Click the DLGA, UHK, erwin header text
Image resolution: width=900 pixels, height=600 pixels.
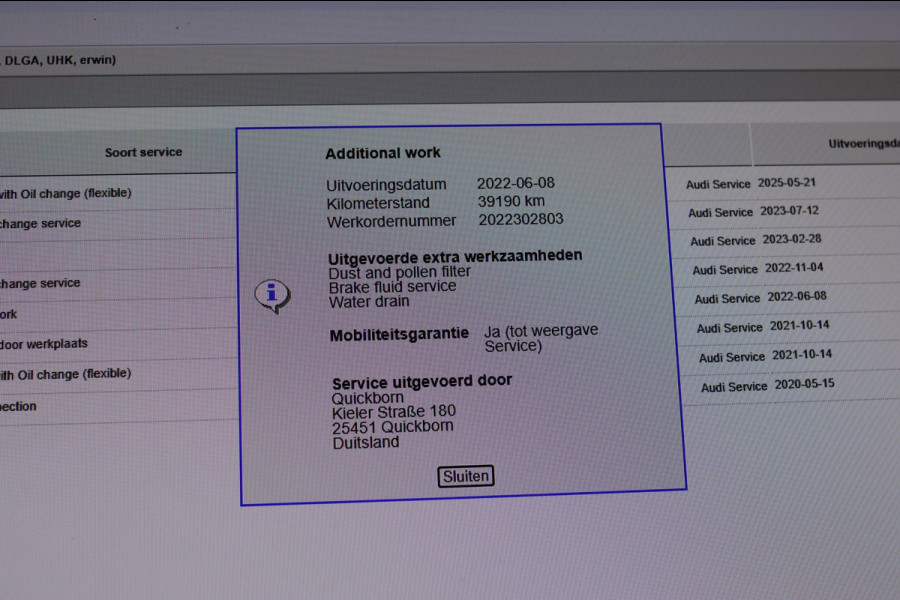(x=59, y=60)
